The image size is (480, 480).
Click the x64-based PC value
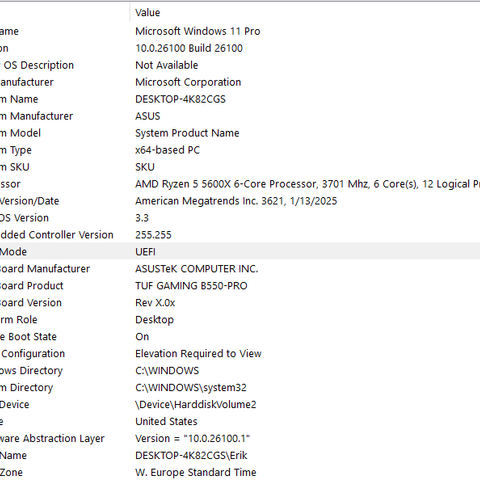tap(167, 150)
